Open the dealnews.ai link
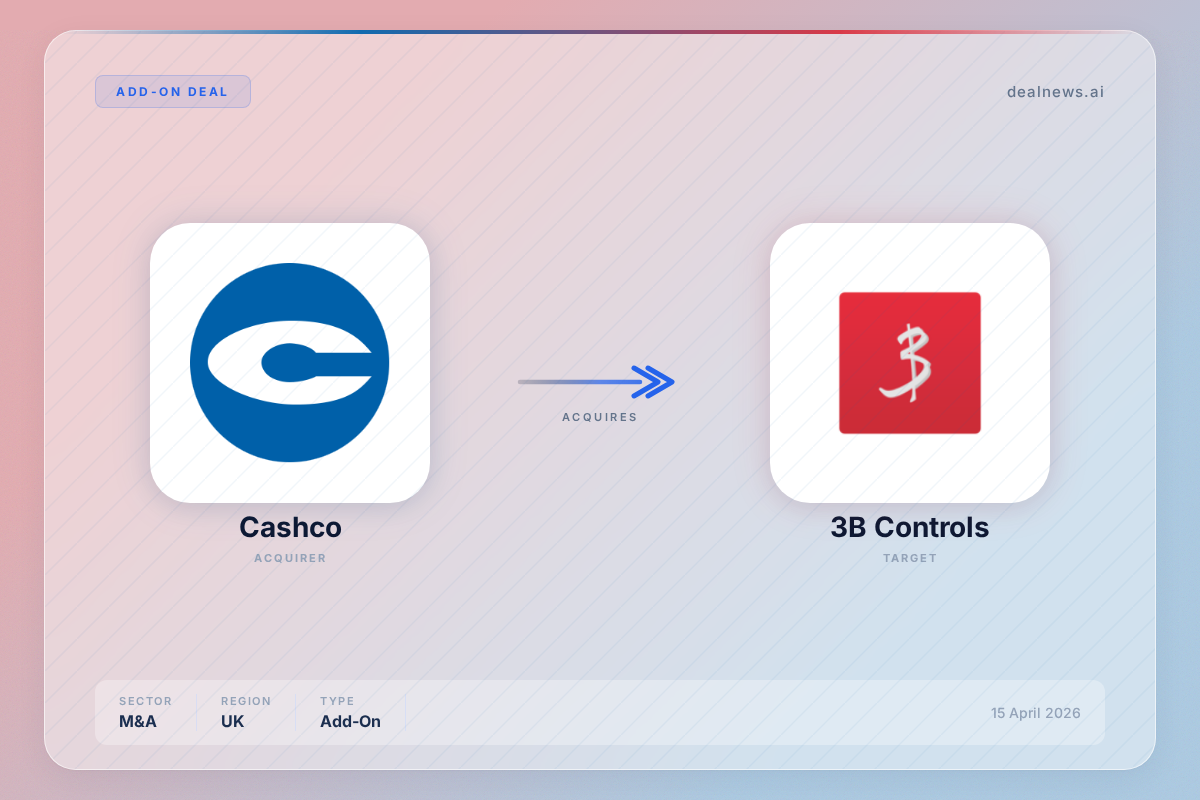Image resolution: width=1200 pixels, height=800 pixels. pos(1055,92)
